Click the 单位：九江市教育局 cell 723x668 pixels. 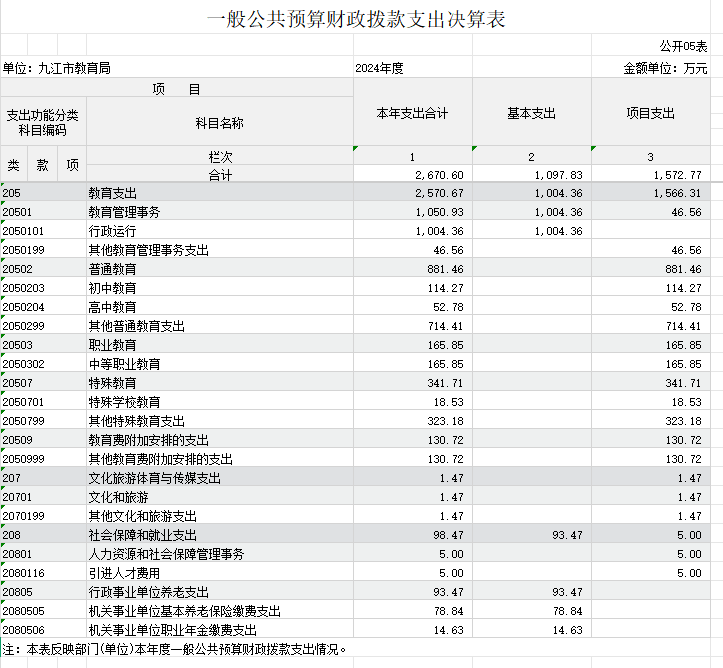point(56,68)
